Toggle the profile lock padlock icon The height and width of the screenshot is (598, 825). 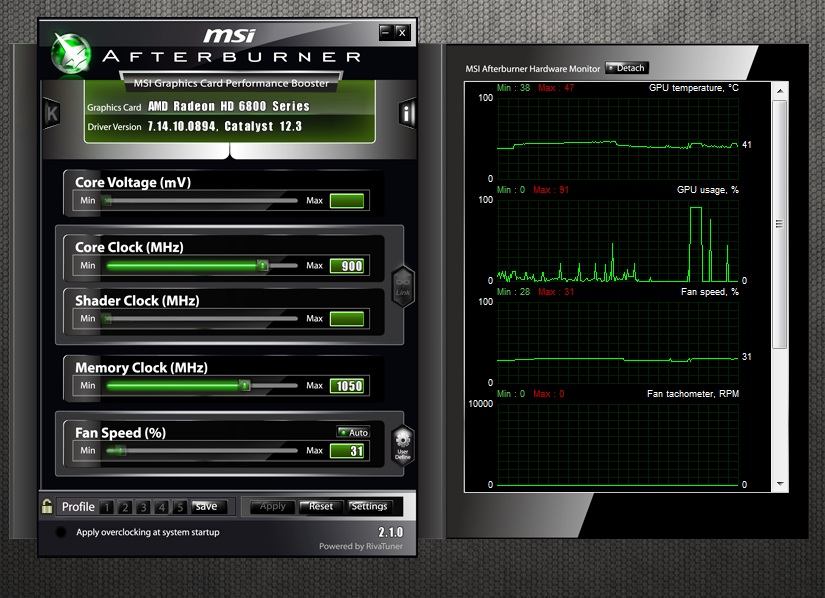click(x=47, y=506)
